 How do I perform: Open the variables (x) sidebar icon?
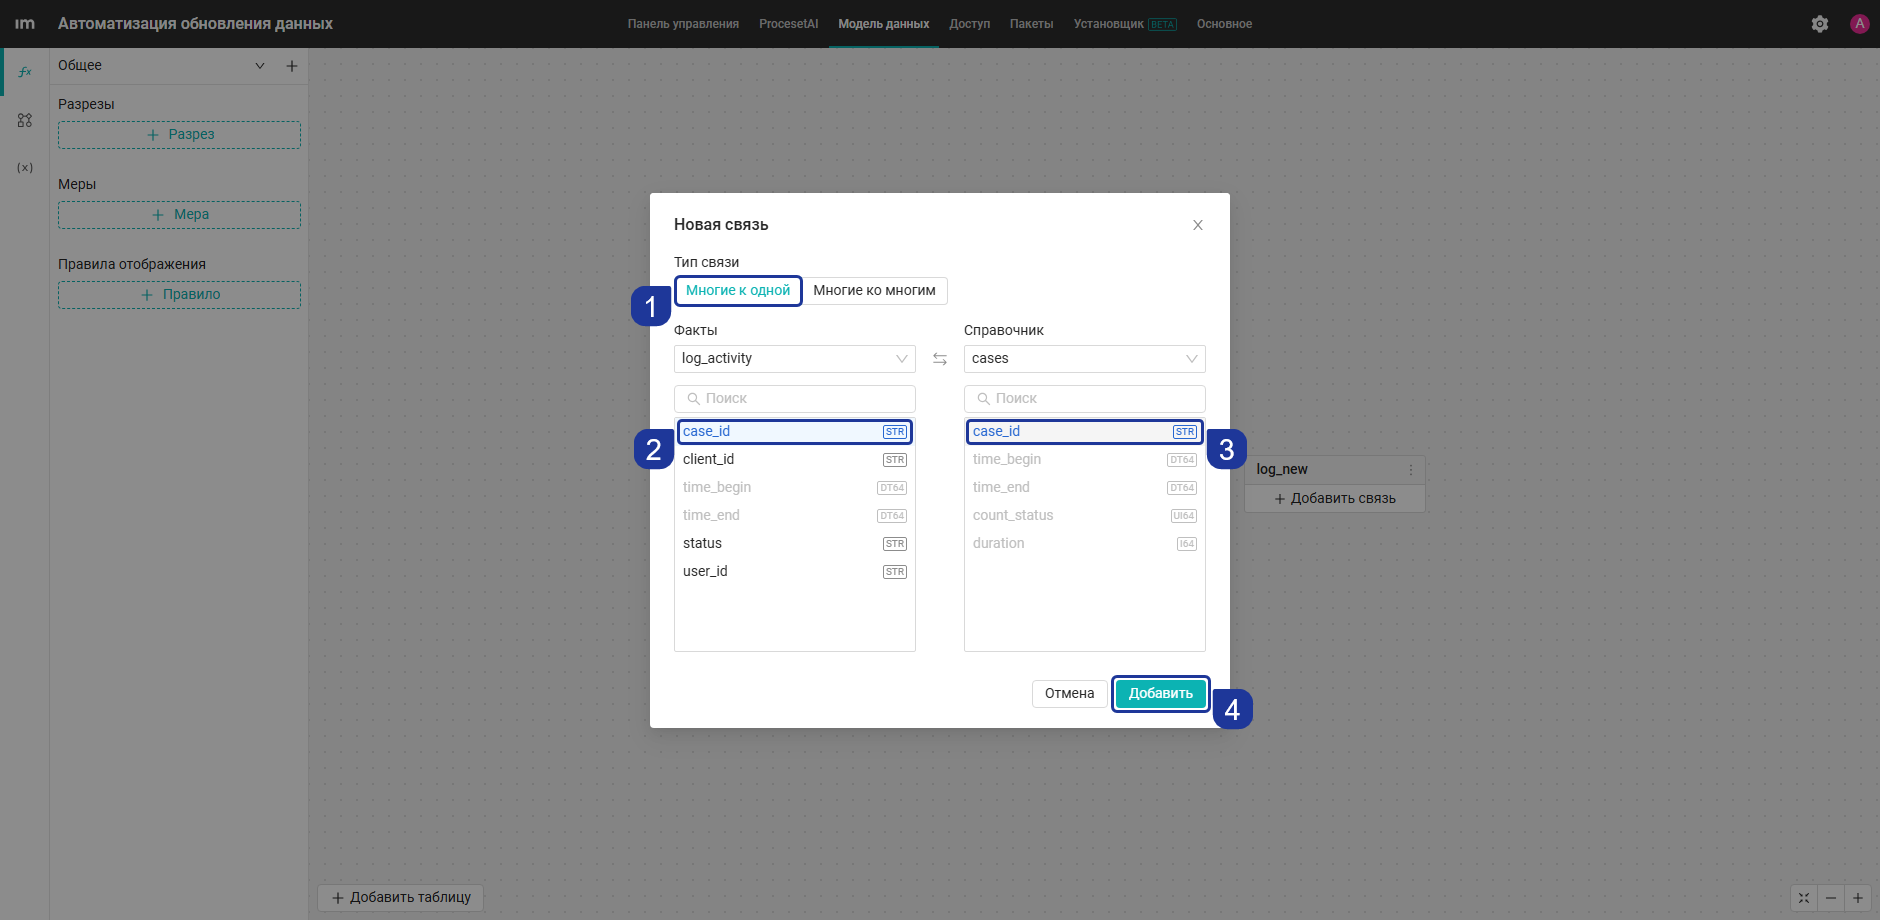(x=25, y=168)
